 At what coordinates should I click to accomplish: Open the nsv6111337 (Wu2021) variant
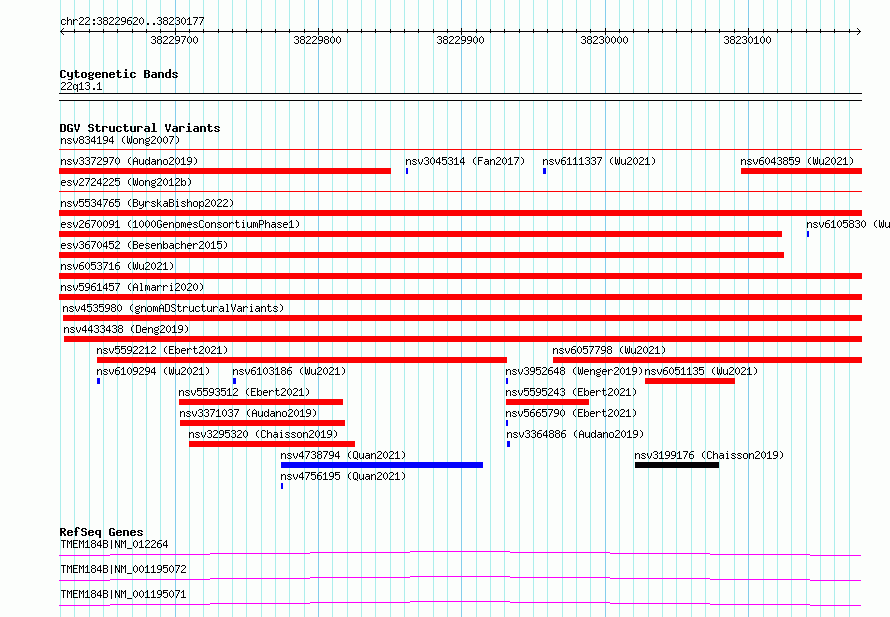click(599, 161)
